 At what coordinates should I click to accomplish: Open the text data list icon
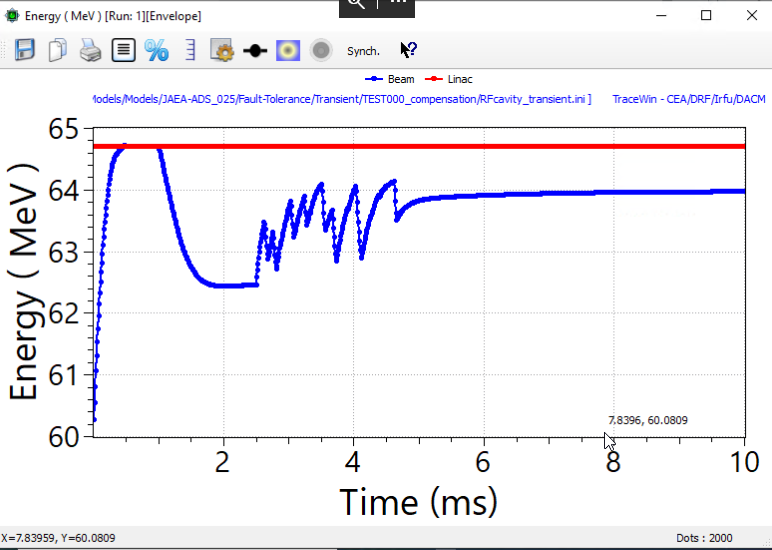(123, 50)
